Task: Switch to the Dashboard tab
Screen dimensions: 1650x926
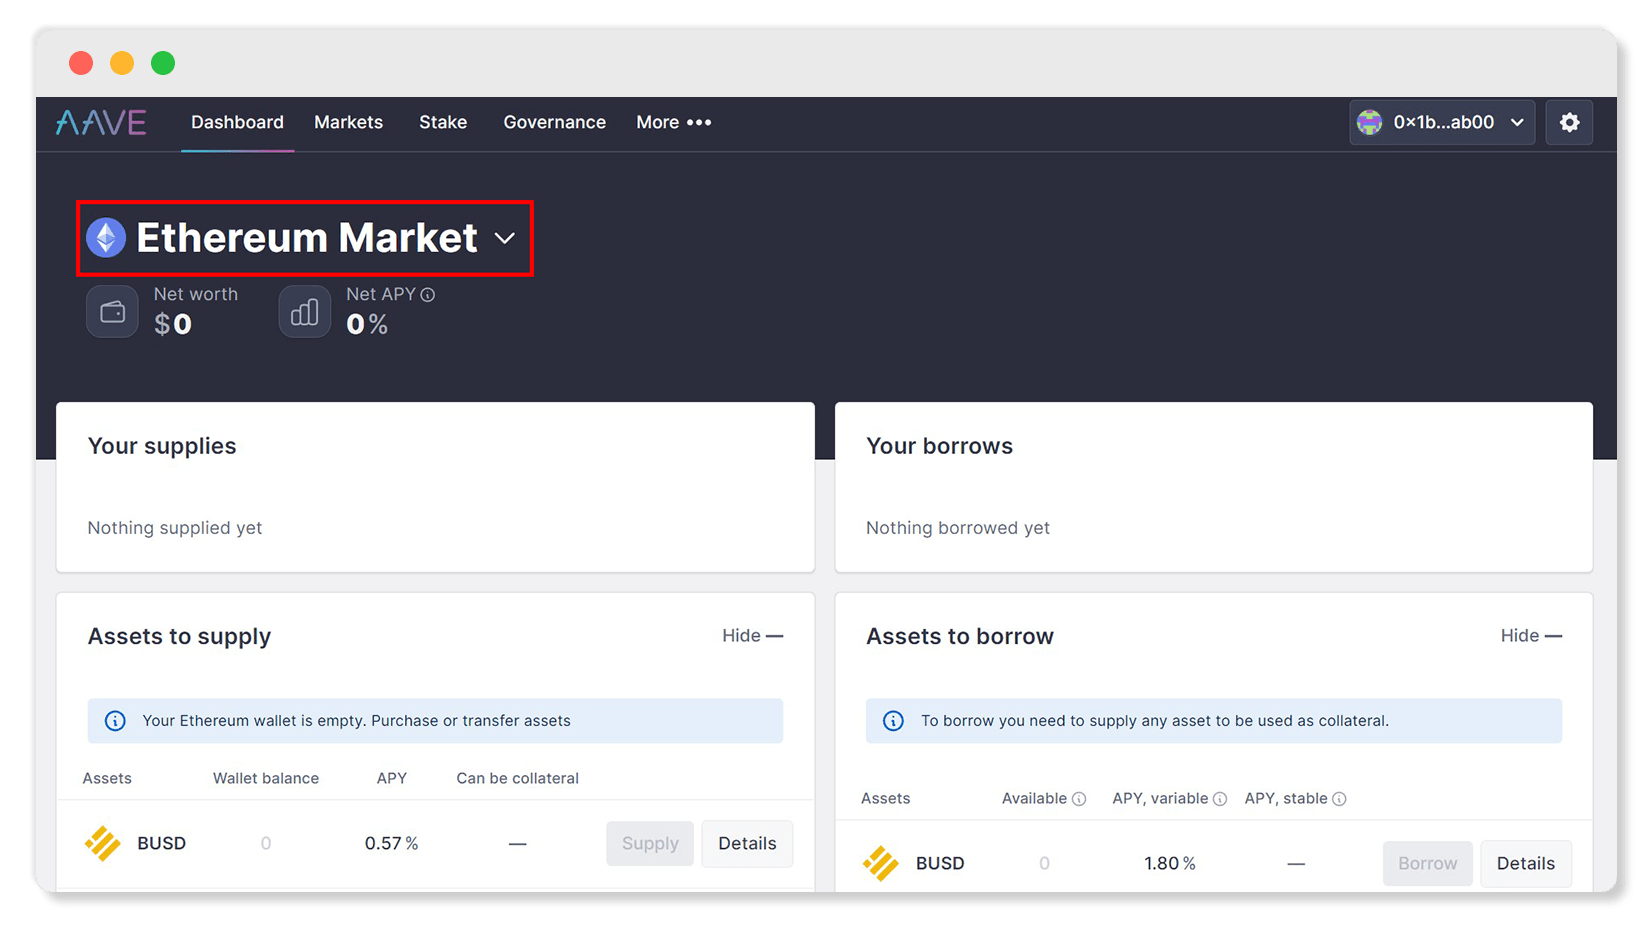Action: 237,122
